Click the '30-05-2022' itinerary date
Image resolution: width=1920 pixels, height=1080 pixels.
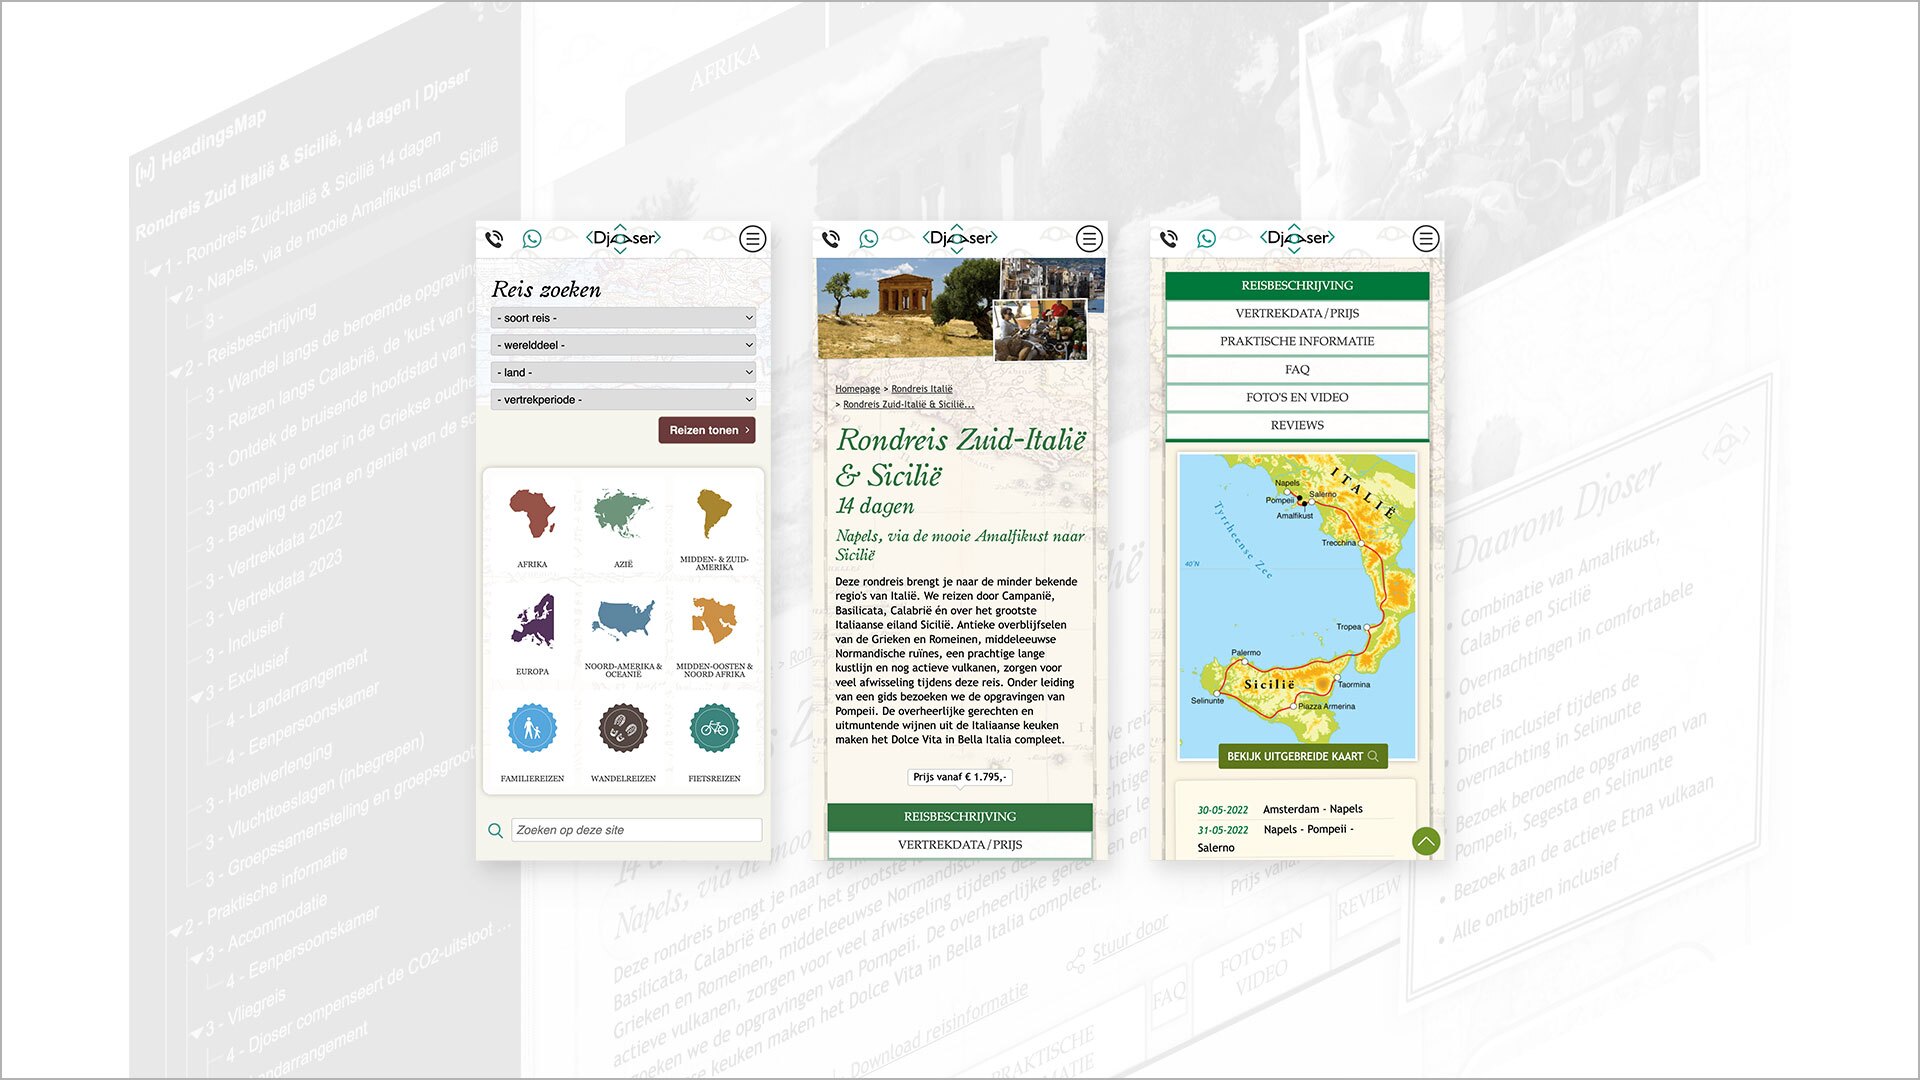click(1223, 810)
